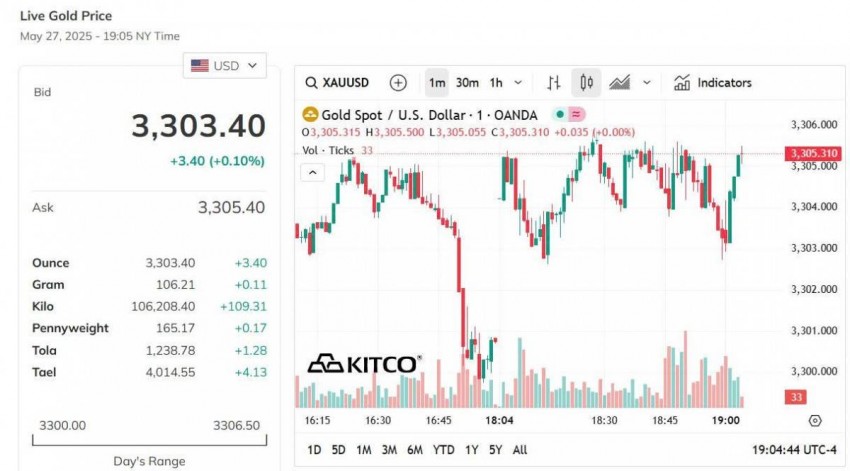
Task: Select the 5D date range
Action: coord(338,450)
